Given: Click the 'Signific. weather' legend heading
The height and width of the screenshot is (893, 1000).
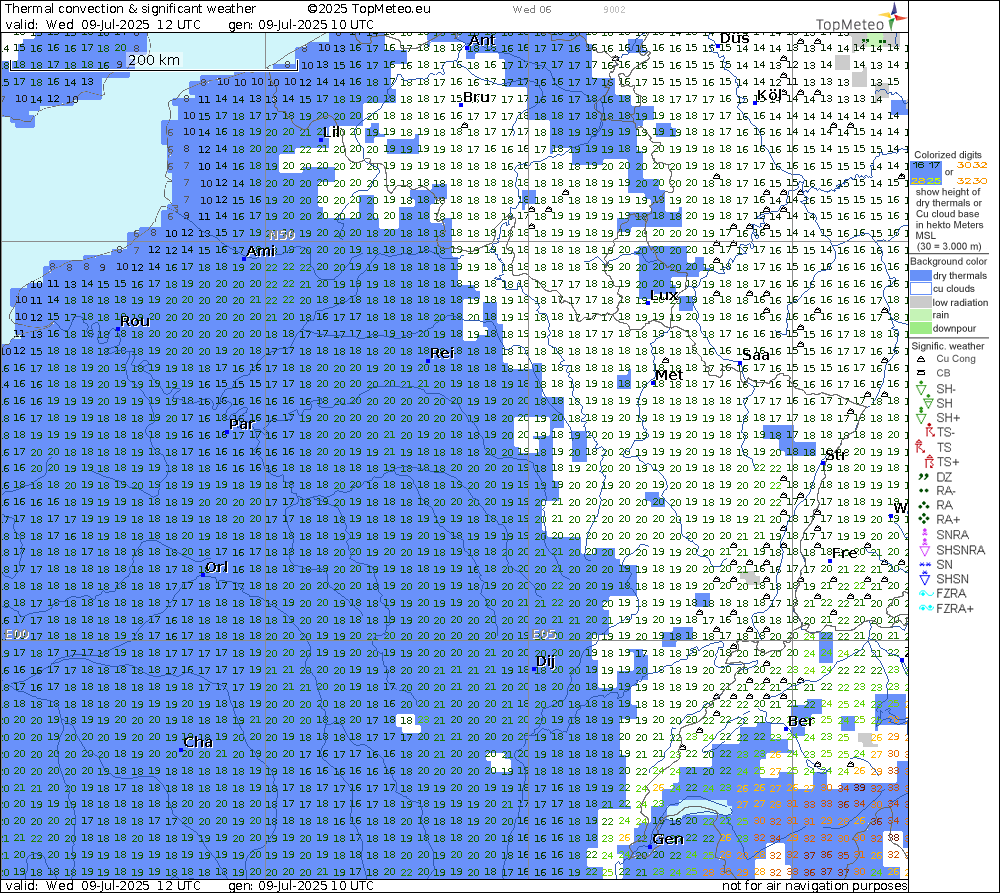Looking at the screenshot, I should coord(948,346).
